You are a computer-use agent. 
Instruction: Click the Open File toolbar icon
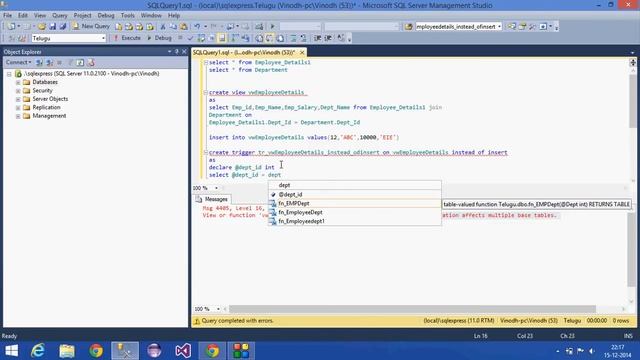(42, 27)
